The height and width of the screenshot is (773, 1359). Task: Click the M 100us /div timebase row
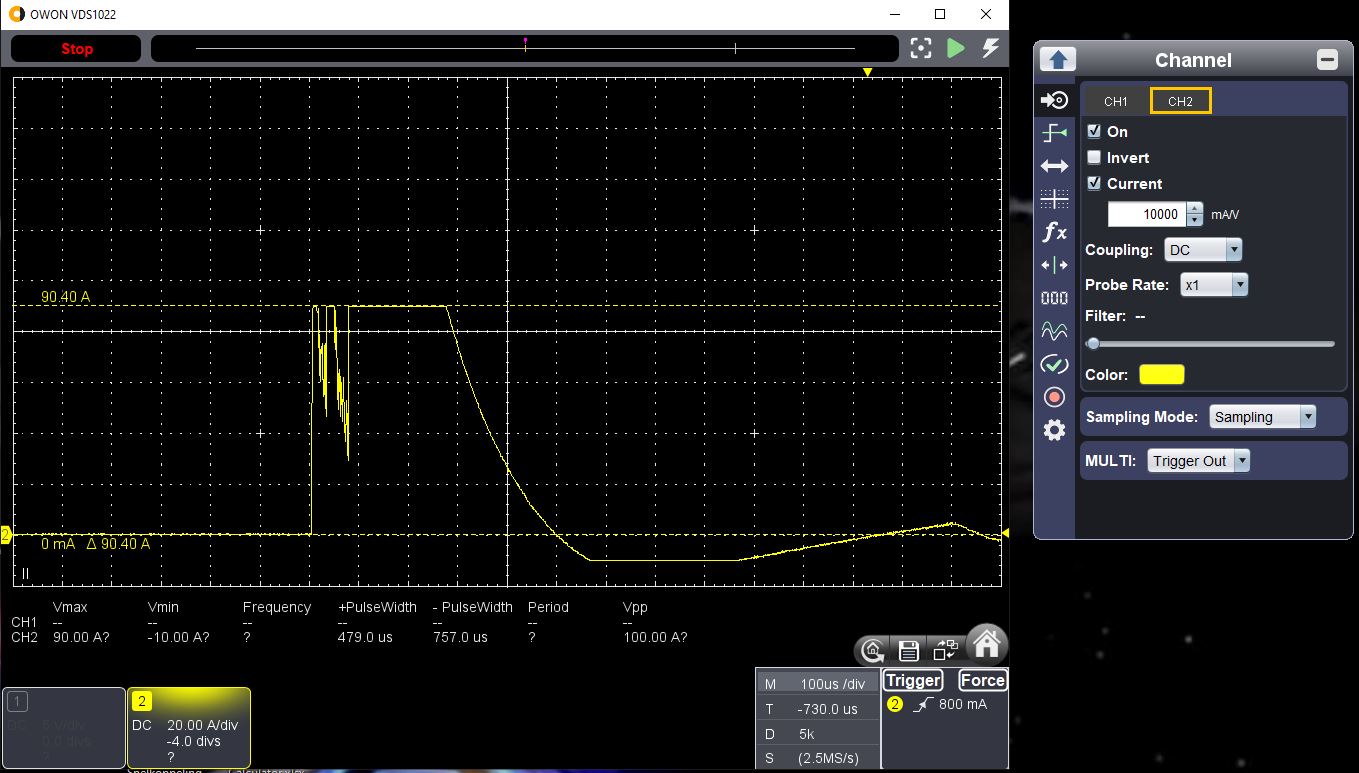pyautogui.click(x=817, y=684)
